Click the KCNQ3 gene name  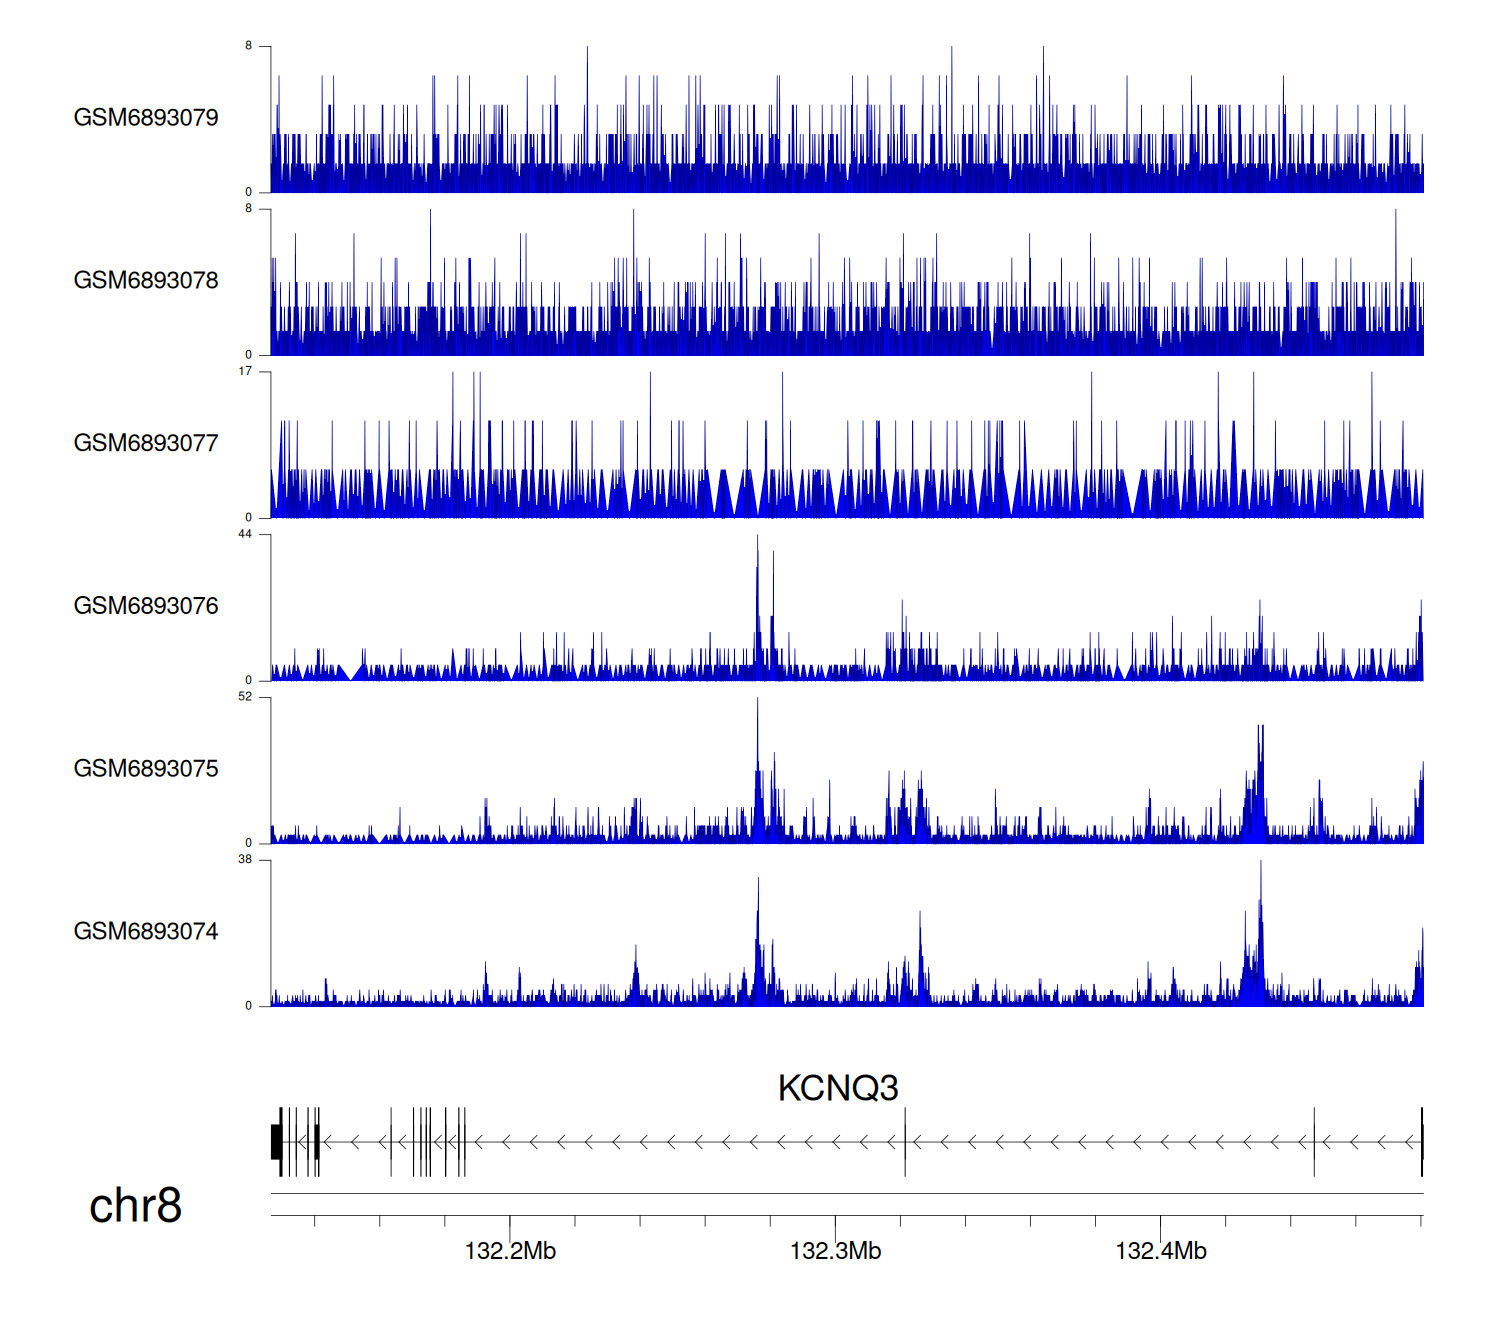(x=838, y=1088)
